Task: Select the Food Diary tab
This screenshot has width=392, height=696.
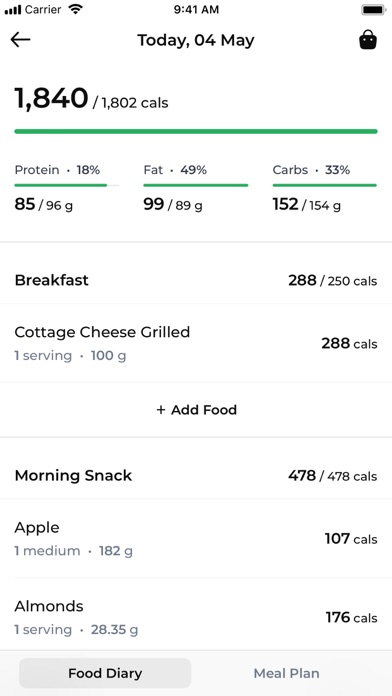Action: [105, 673]
